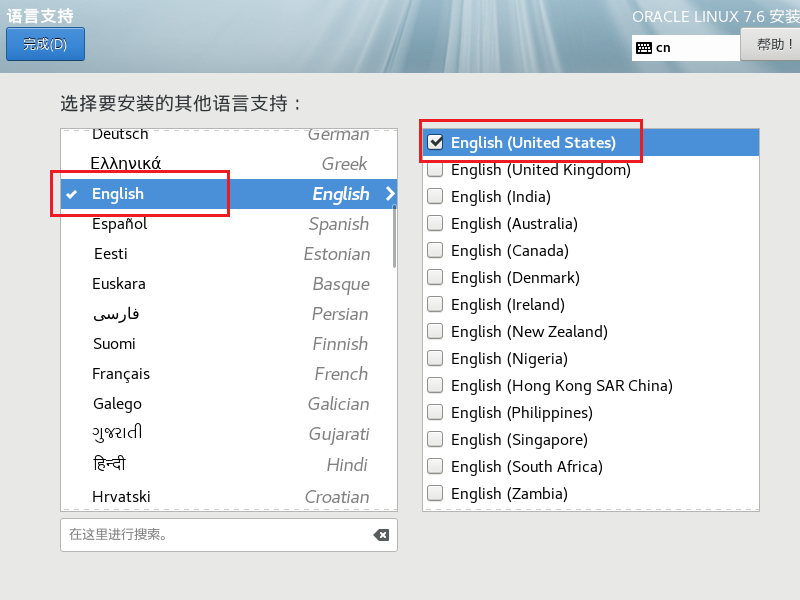
Task: Select Ελληνικά Greek language row
Action: coord(228,164)
